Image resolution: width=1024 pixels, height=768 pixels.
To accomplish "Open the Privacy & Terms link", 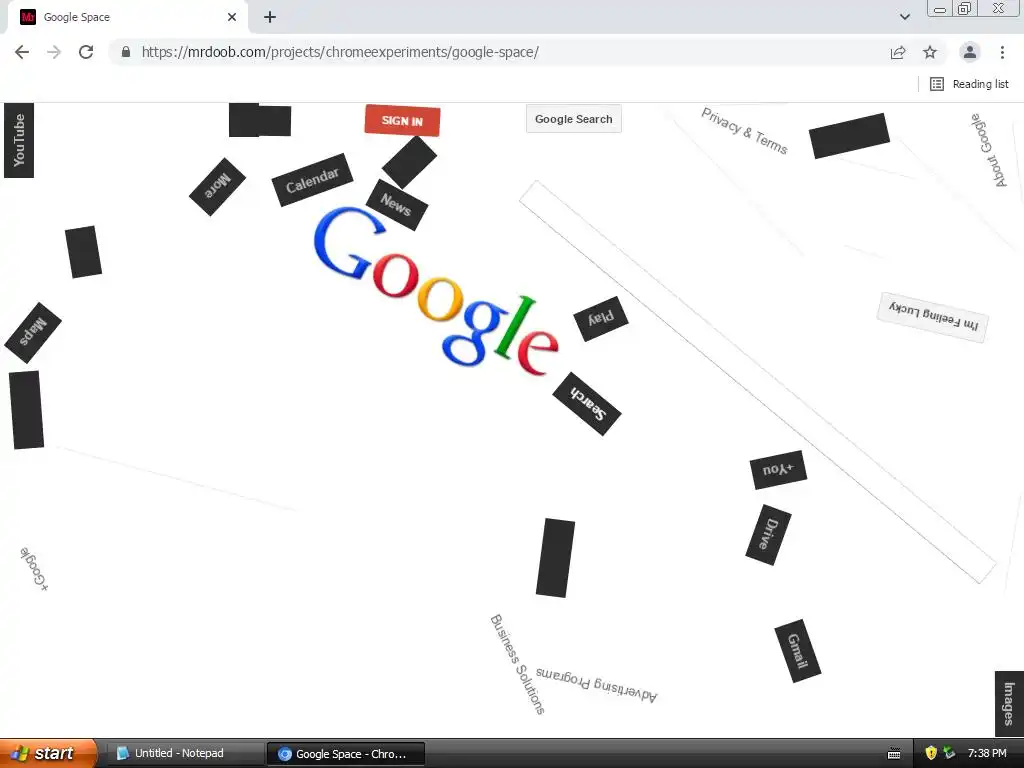I will (744, 131).
